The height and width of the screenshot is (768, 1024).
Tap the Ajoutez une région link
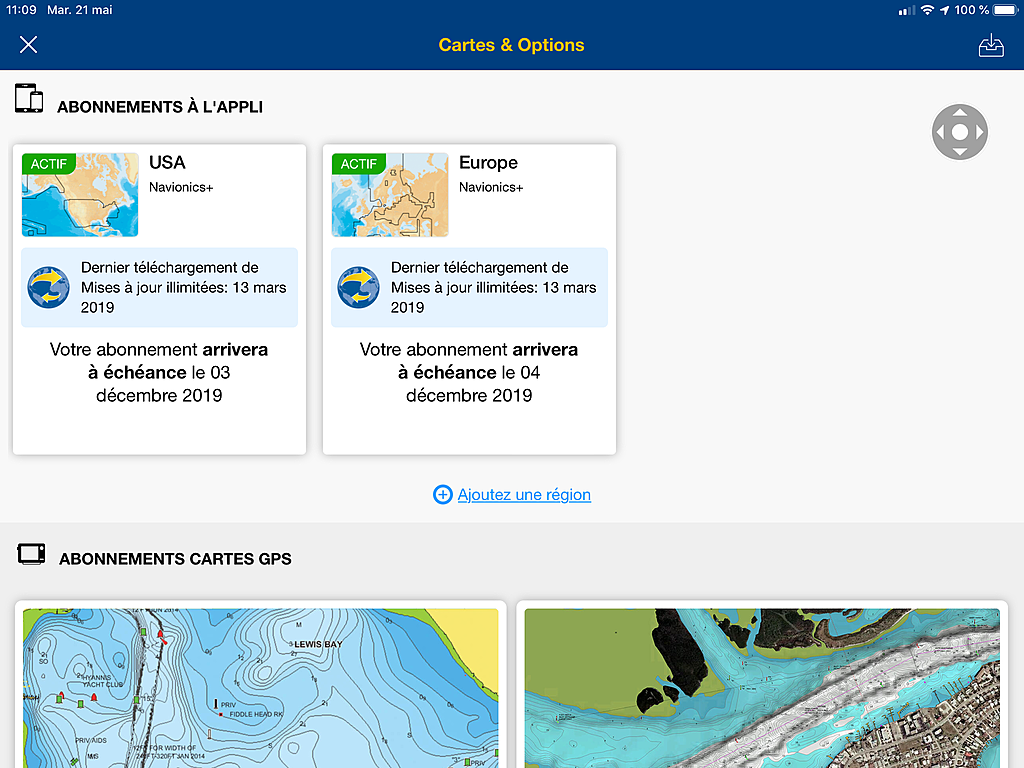[x=524, y=494]
